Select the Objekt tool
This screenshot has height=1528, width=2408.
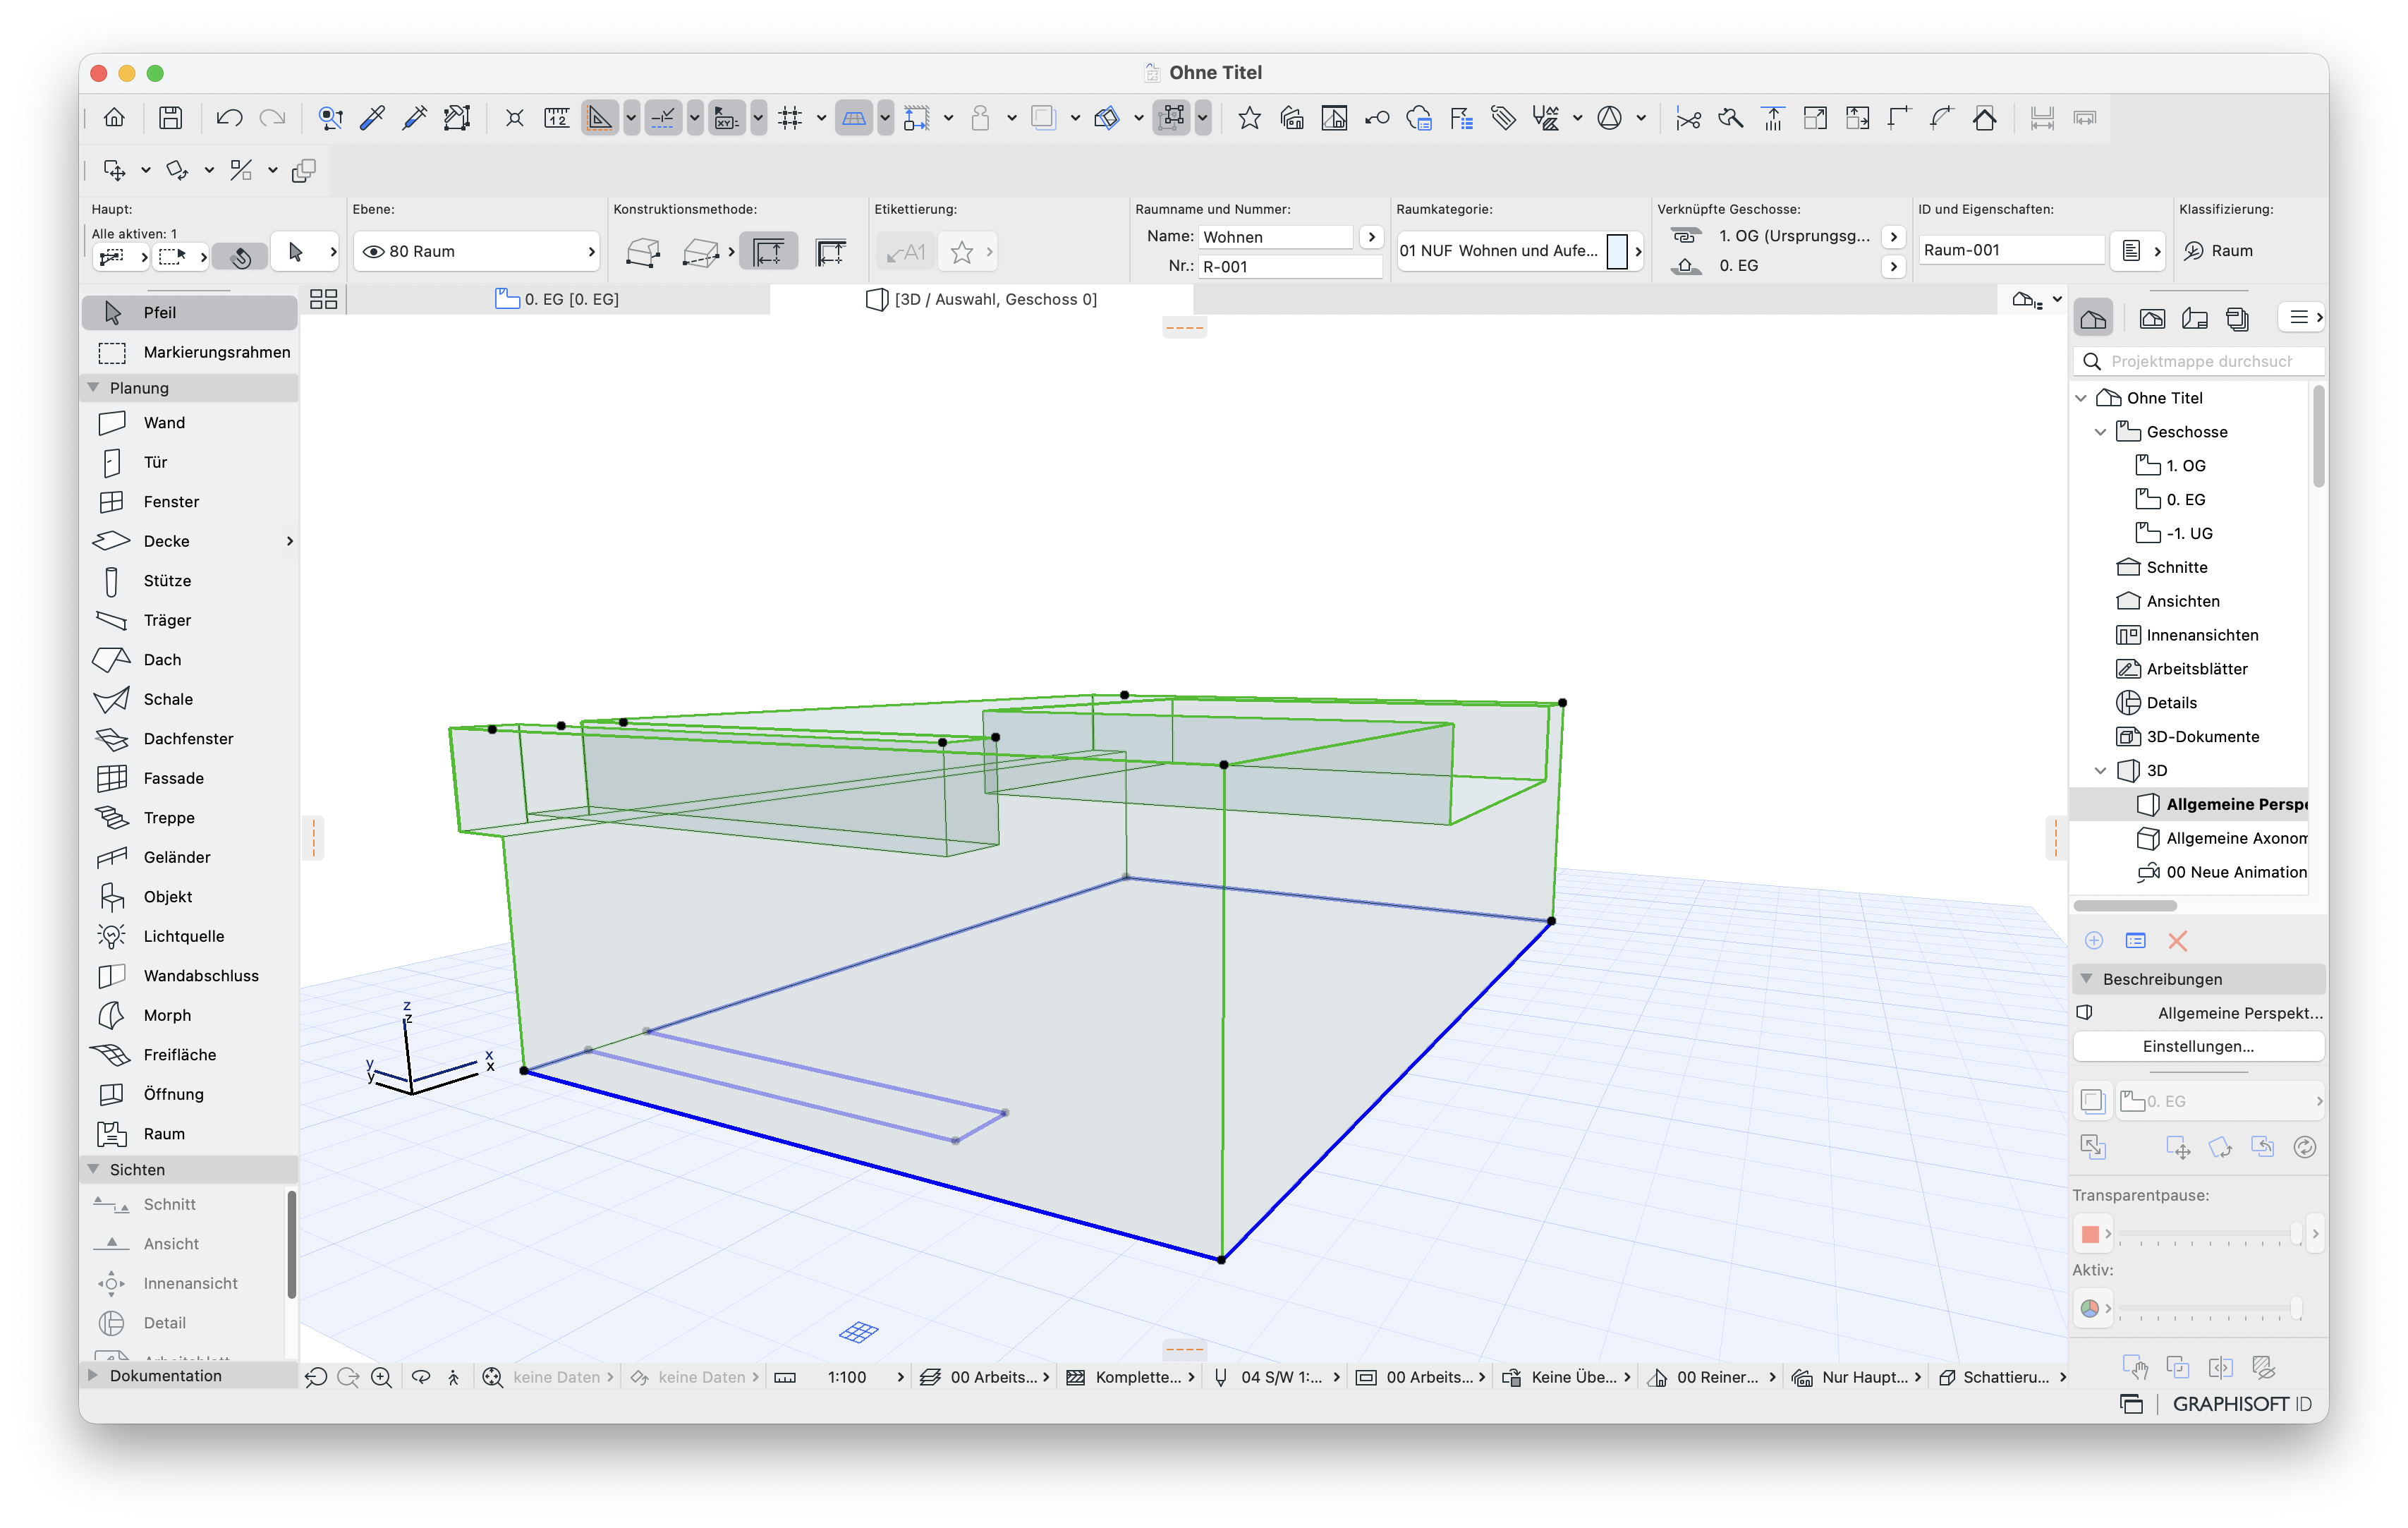(189, 897)
